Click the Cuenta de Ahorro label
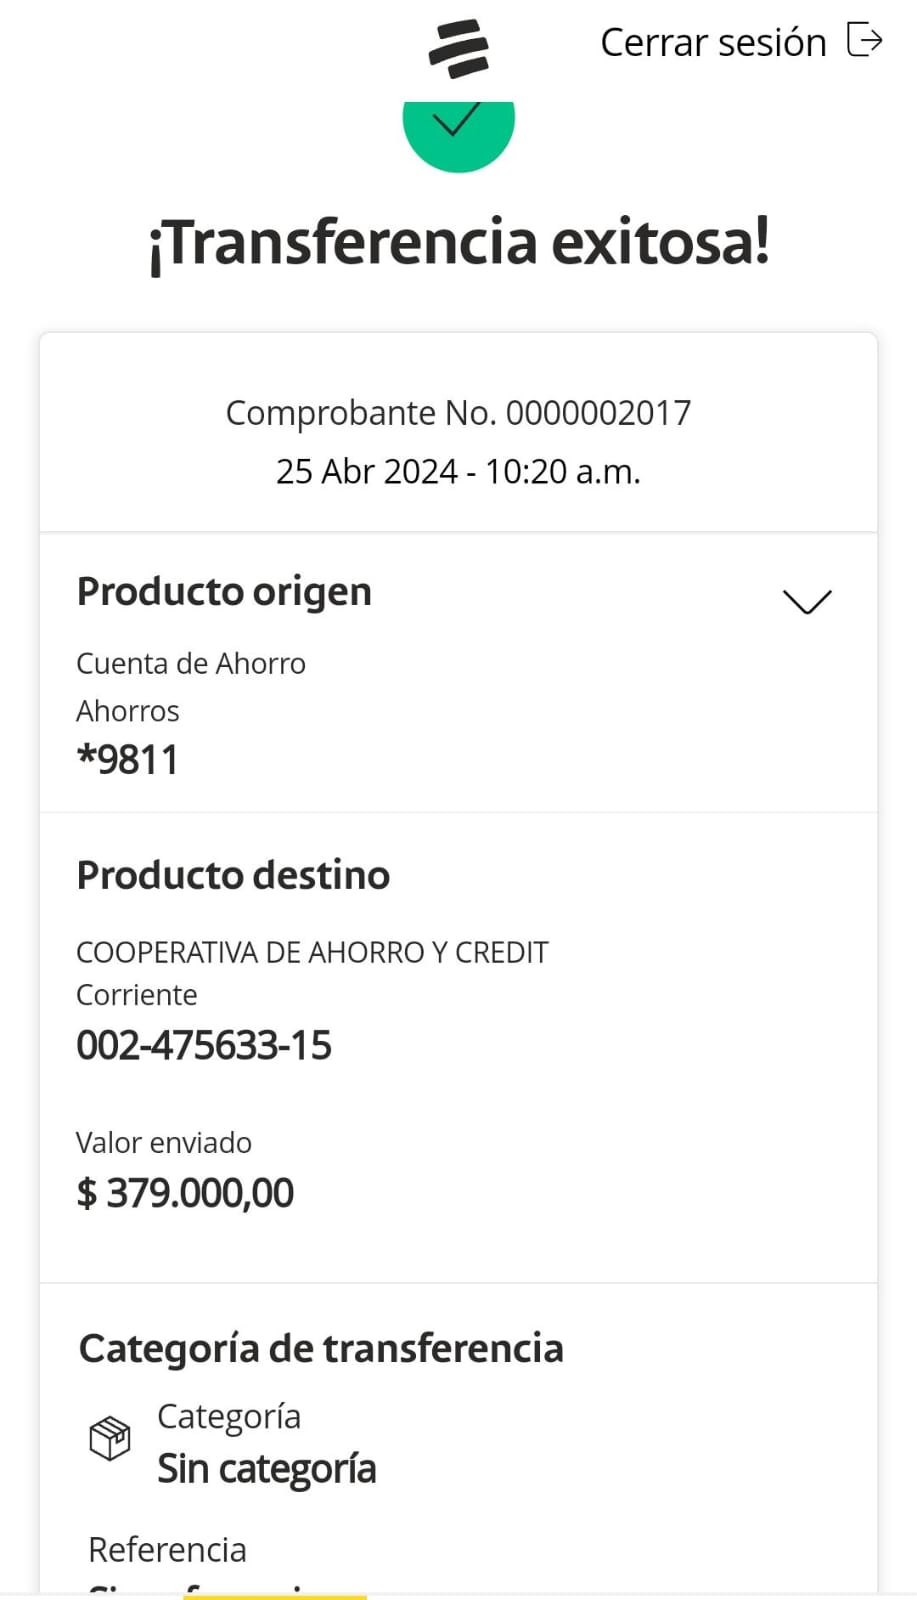Viewport: 917px width, 1600px height. point(191,664)
